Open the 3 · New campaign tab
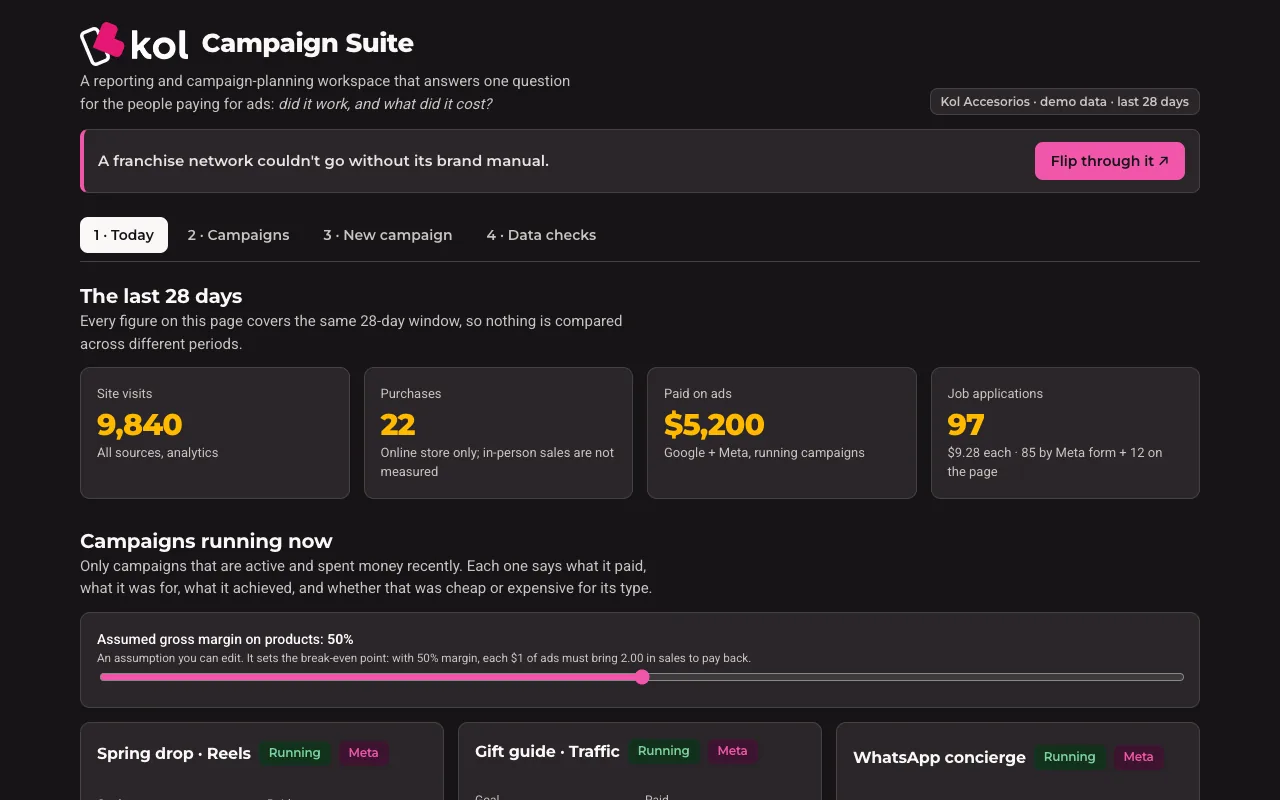Viewport: 1280px width, 800px height. (387, 235)
